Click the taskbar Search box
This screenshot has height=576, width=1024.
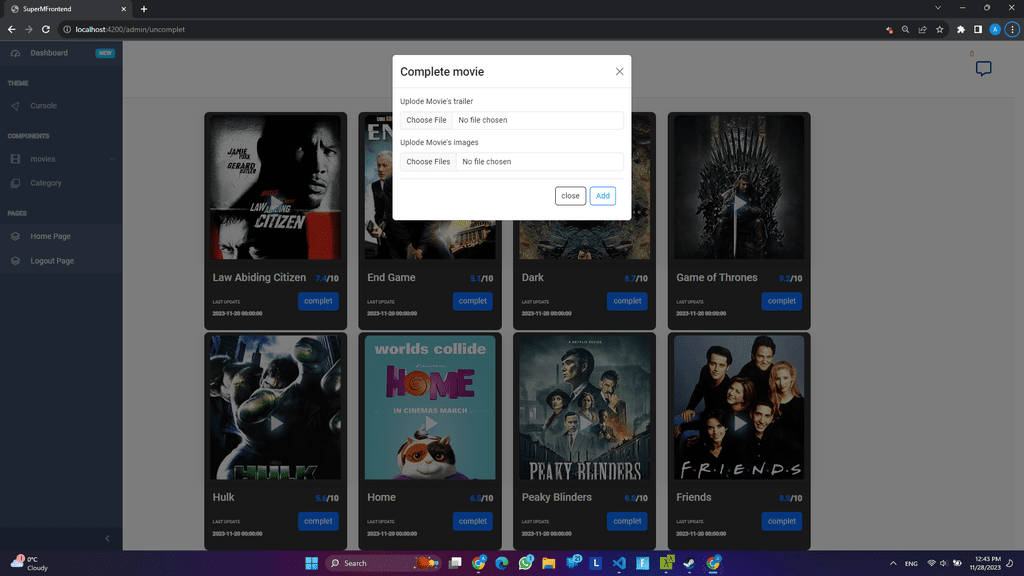coord(382,563)
